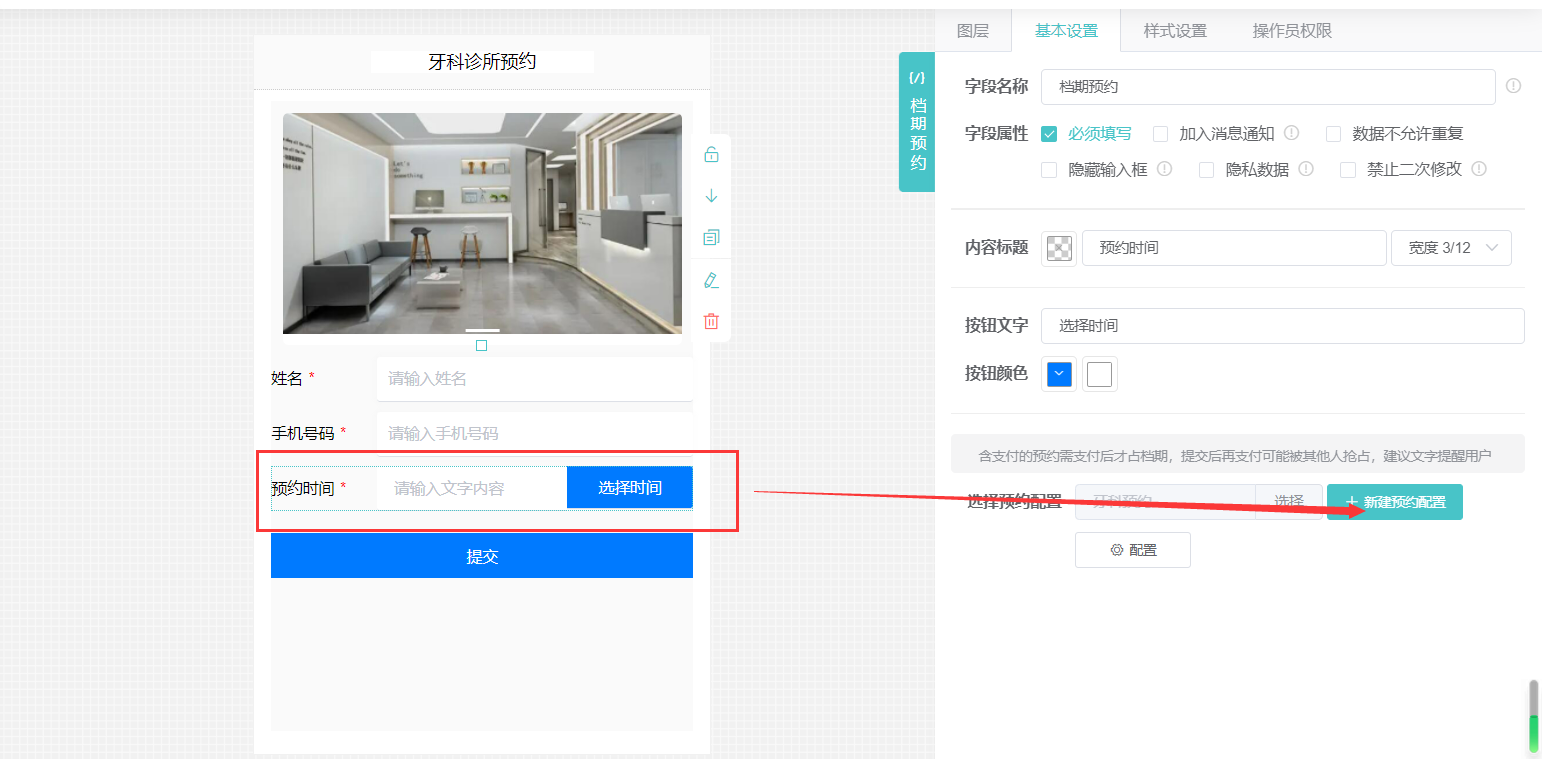1542x759 pixels.
Task: Click the 预约时间 field label in form
Action: (x=303, y=488)
